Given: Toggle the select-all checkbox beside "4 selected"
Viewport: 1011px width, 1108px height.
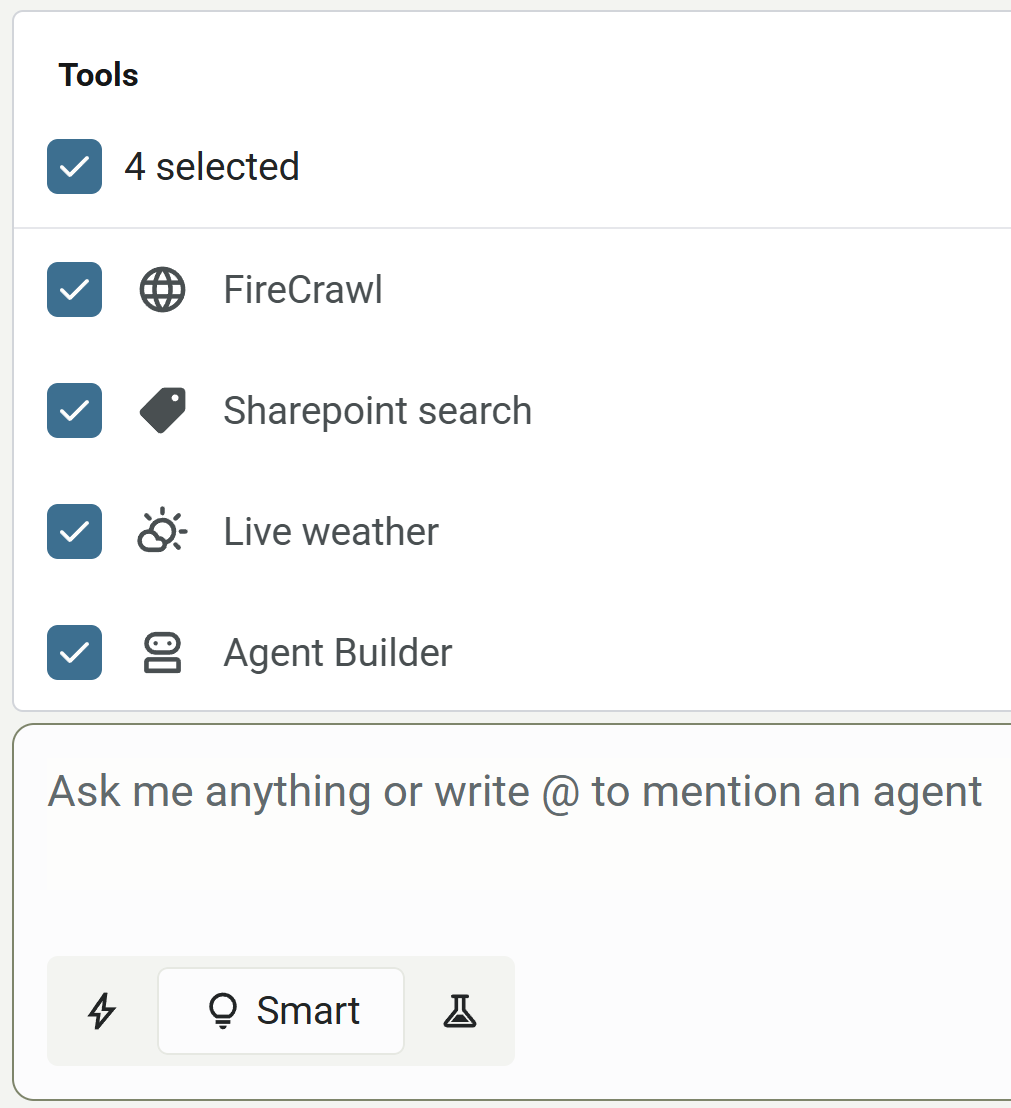Looking at the screenshot, I should point(75,167).
